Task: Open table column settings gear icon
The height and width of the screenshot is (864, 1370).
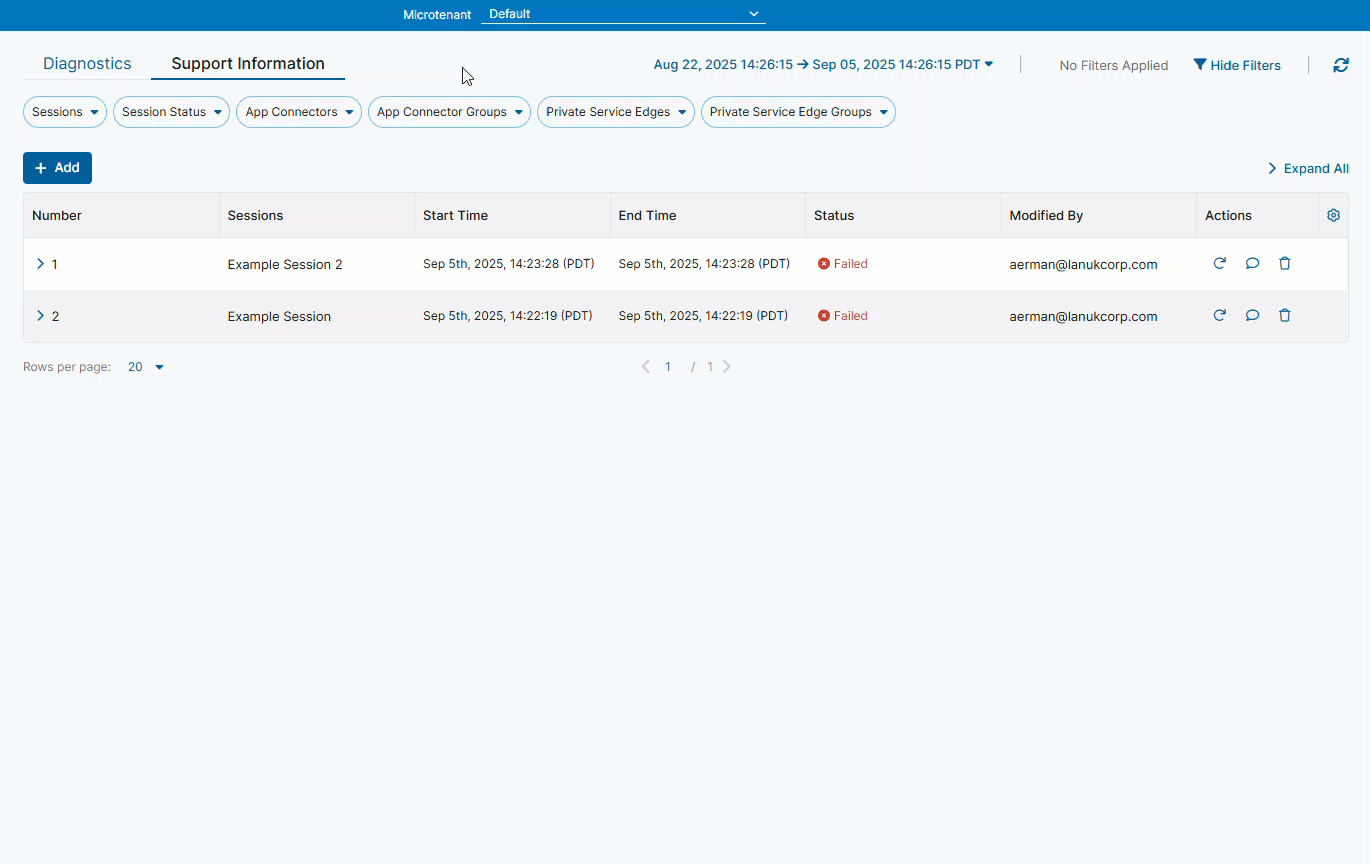Action: point(1333,215)
